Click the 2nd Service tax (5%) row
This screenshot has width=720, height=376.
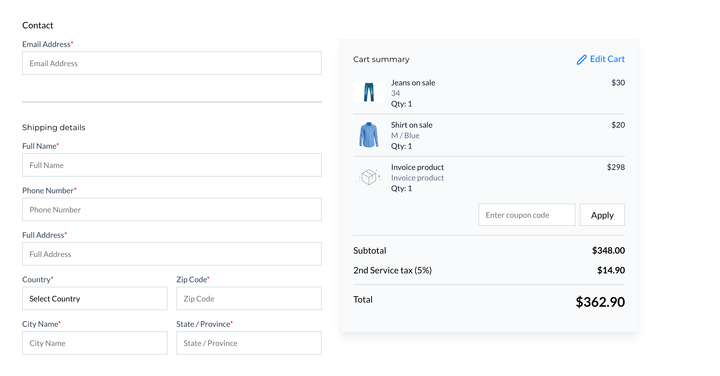489,270
